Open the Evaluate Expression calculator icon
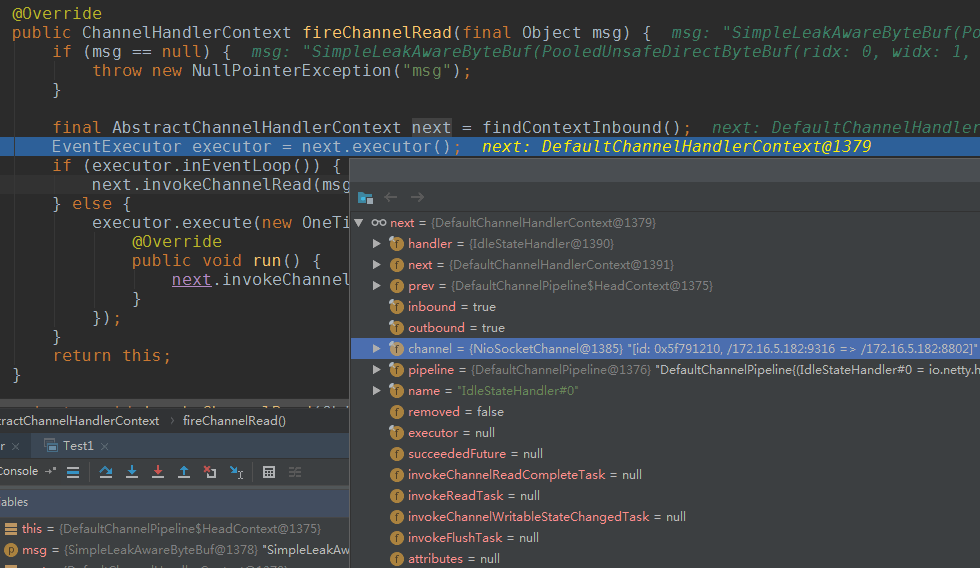 click(x=269, y=472)
